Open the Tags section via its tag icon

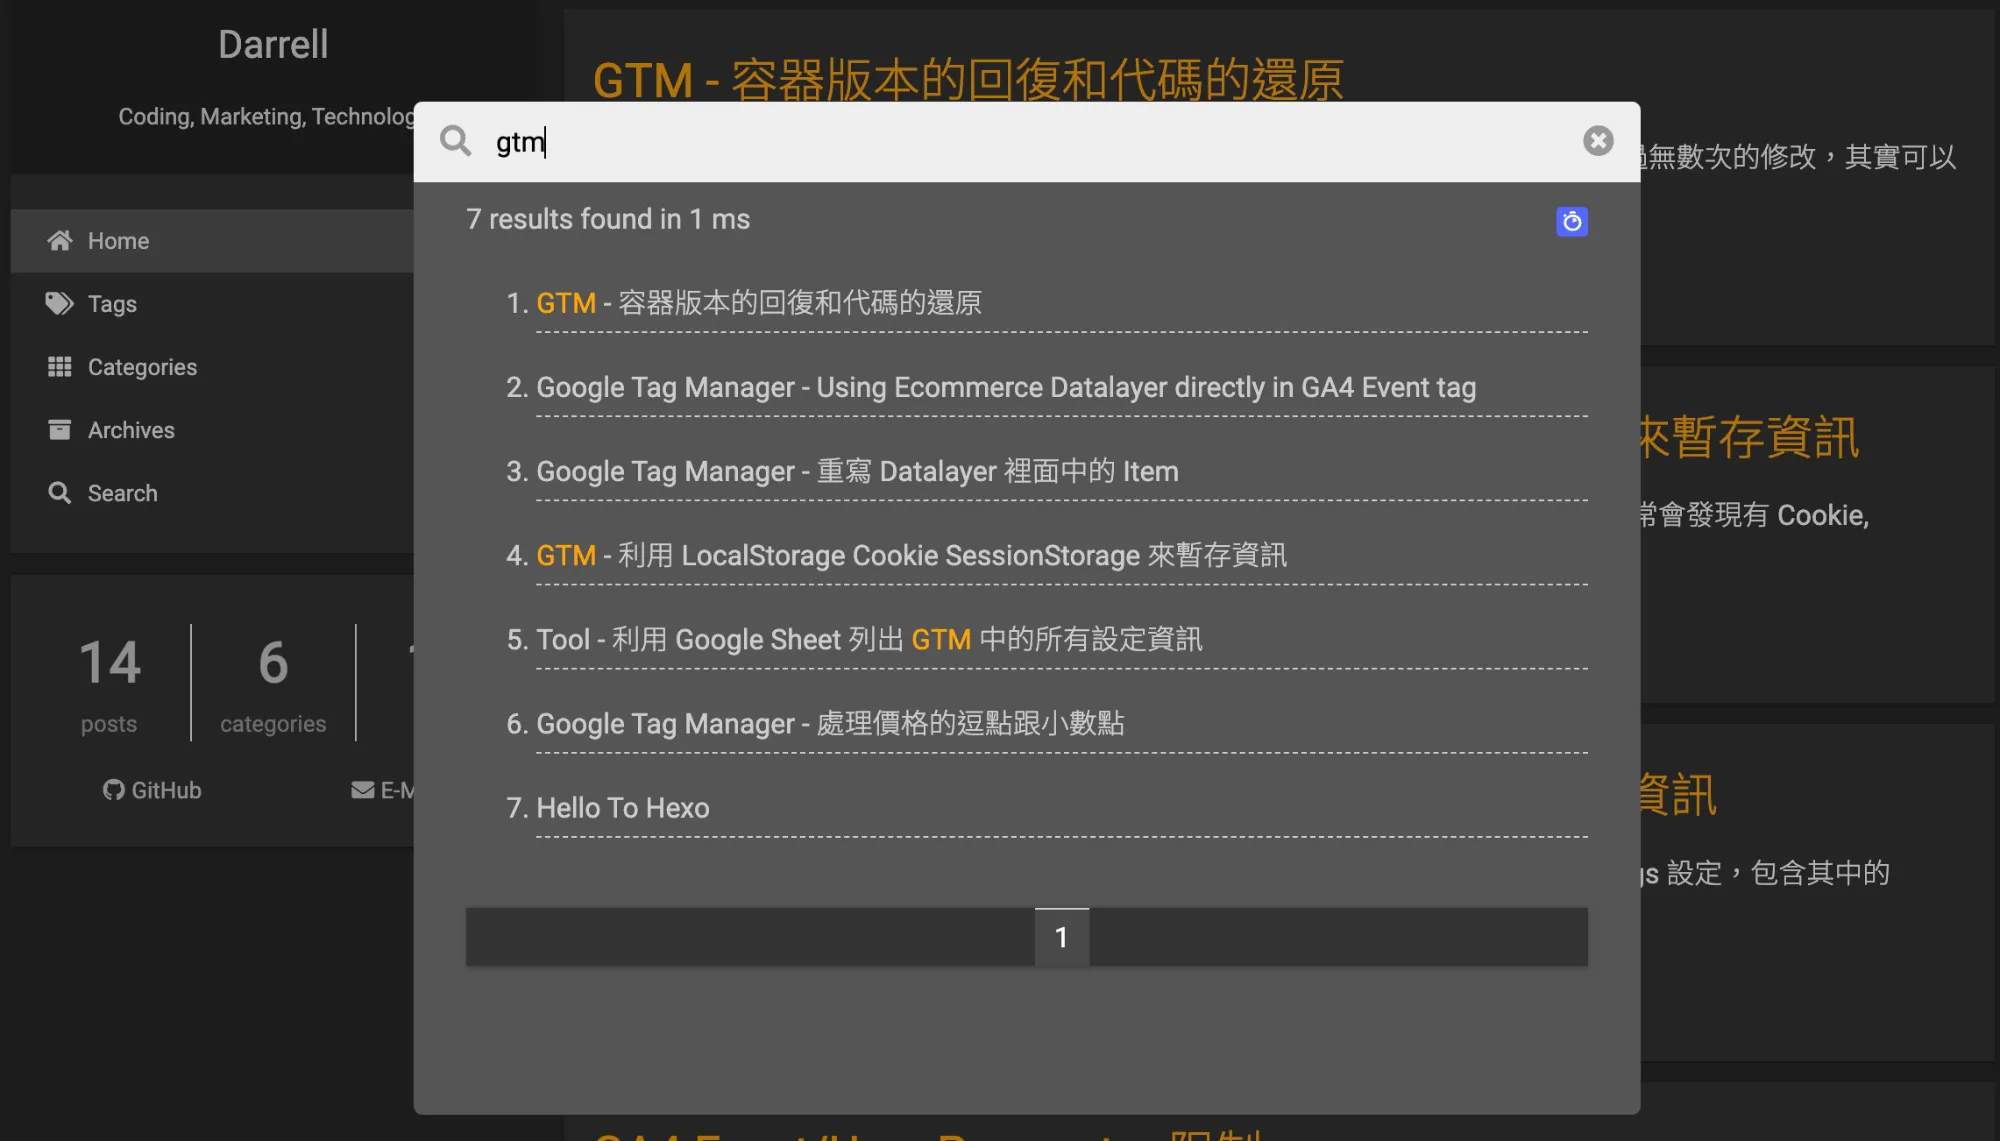[60, 304]
